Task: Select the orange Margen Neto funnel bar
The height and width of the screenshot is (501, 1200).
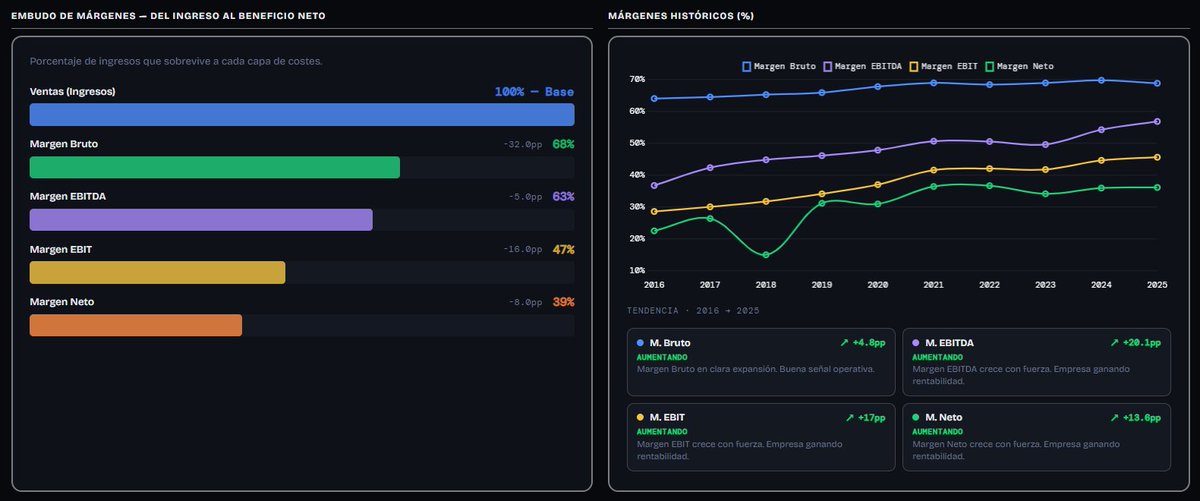Action: (x=136, y=325)
